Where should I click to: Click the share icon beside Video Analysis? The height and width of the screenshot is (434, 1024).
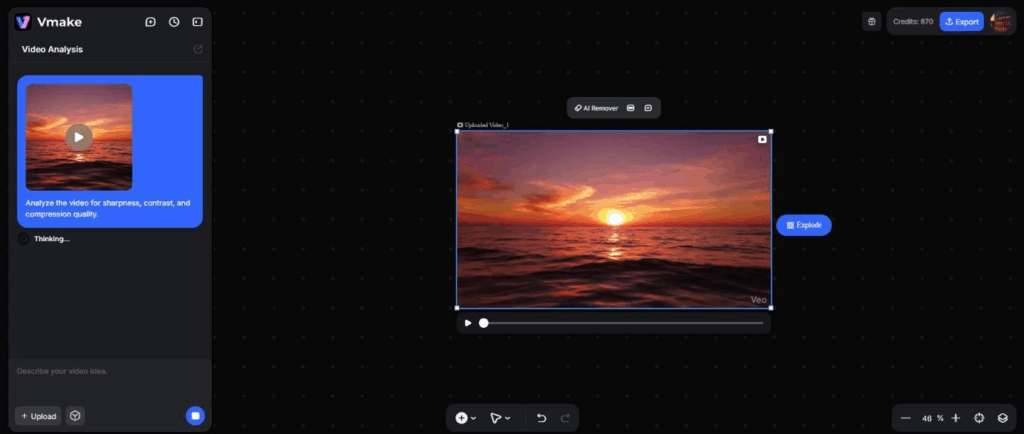click(198, 49)
